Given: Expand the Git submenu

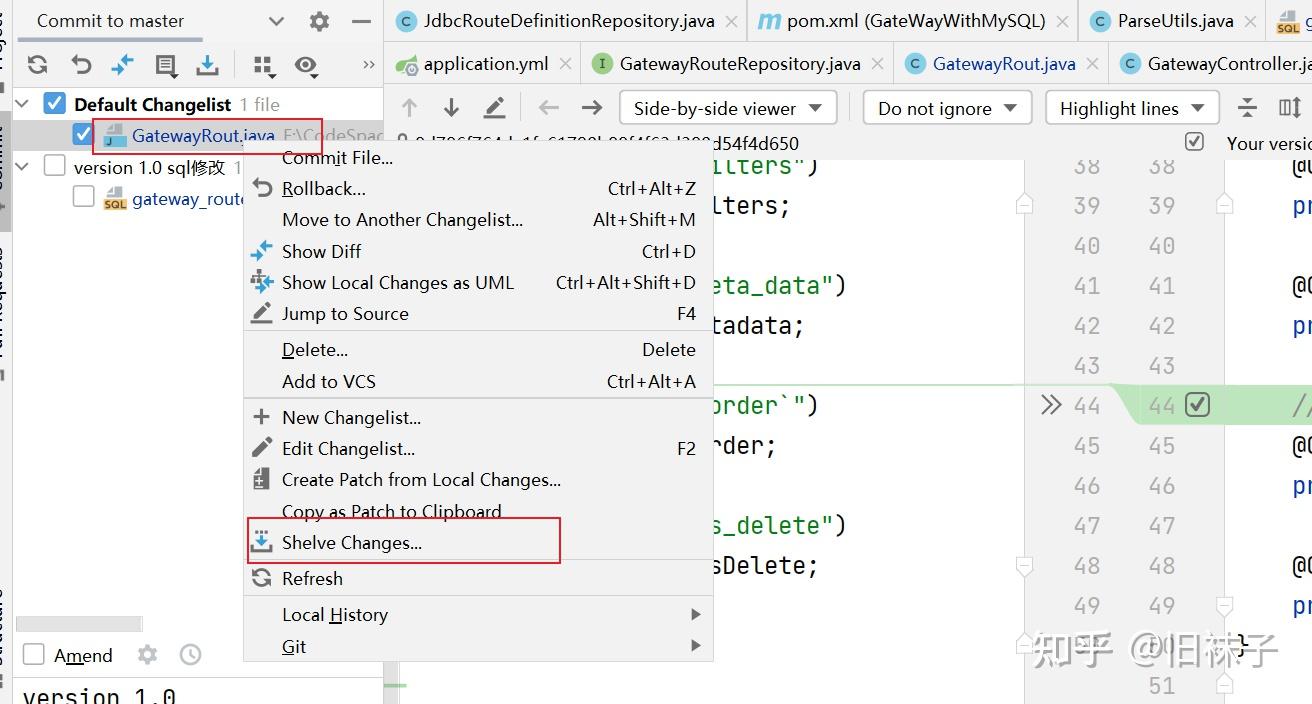Looking at the screenshot, I should point(478,646).
